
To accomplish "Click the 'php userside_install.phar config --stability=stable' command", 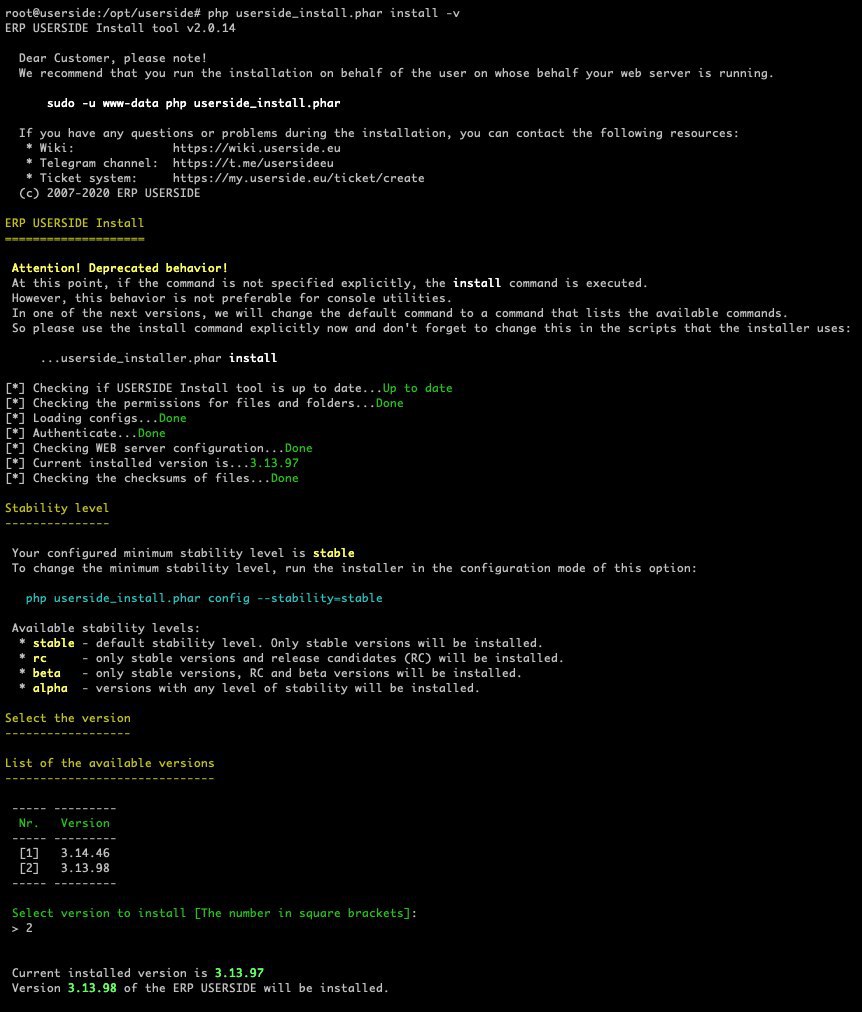I will (204, 598).
